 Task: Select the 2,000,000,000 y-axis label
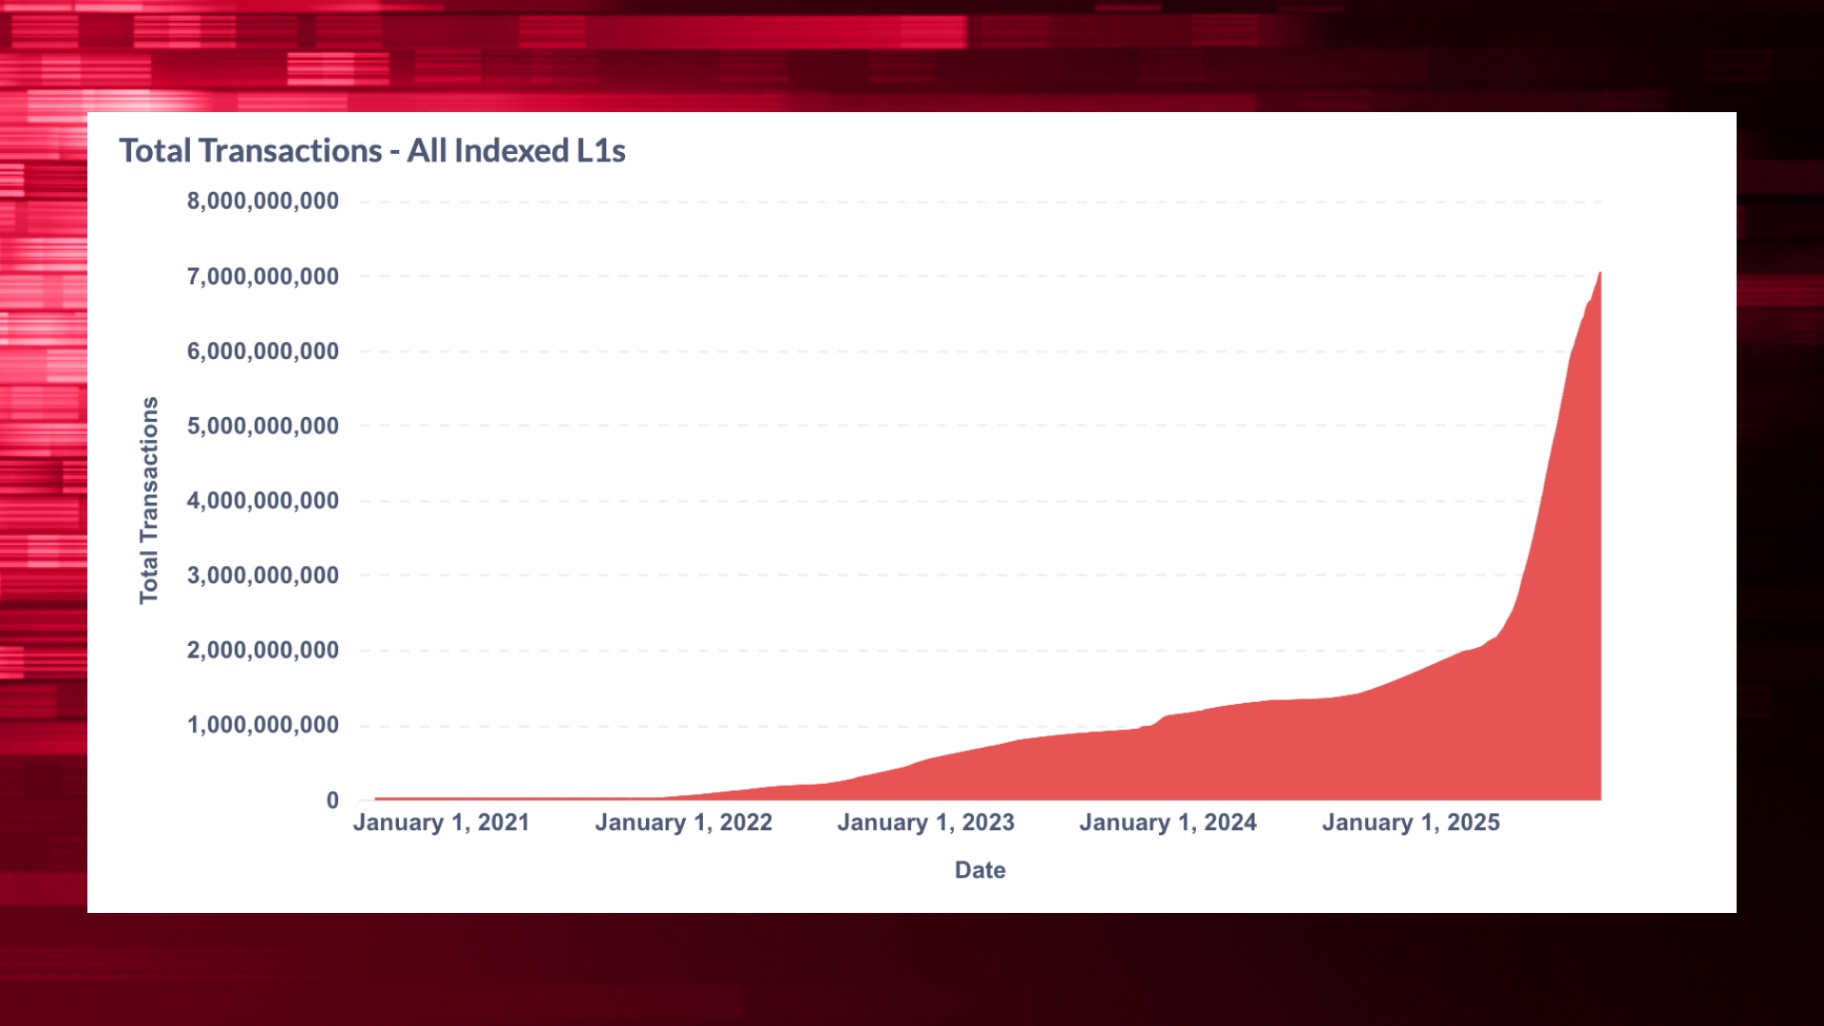pyautogui.click(x=263, y=651)
